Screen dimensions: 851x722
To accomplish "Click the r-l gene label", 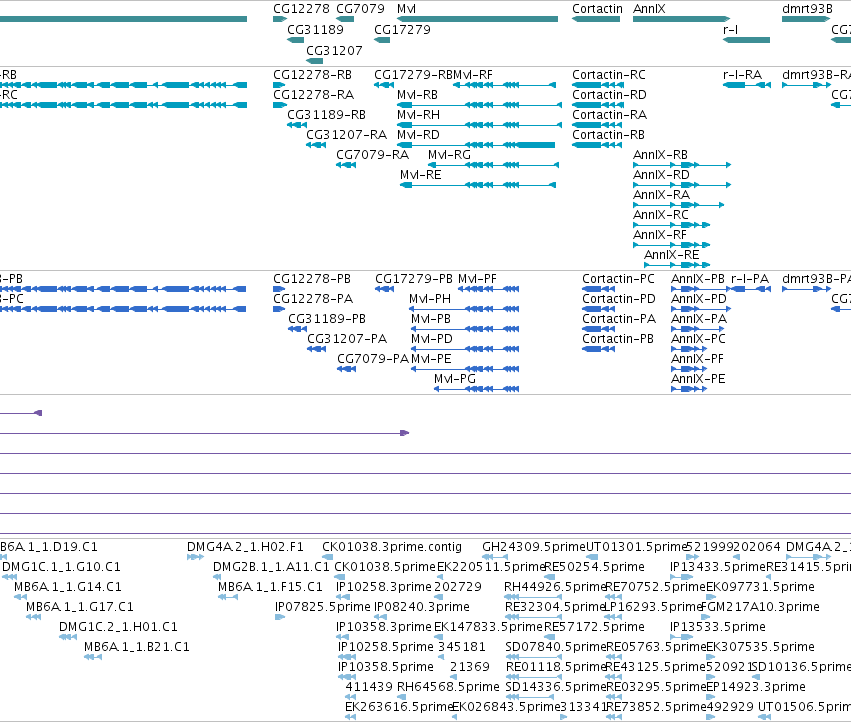I will pos(731,30).
